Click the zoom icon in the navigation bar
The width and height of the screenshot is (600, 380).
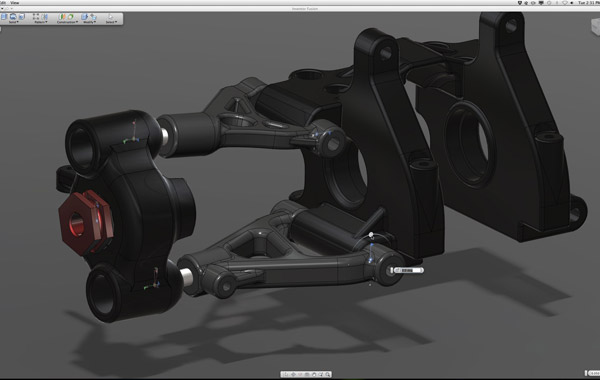pyautogui.click(x=328, y=374)
